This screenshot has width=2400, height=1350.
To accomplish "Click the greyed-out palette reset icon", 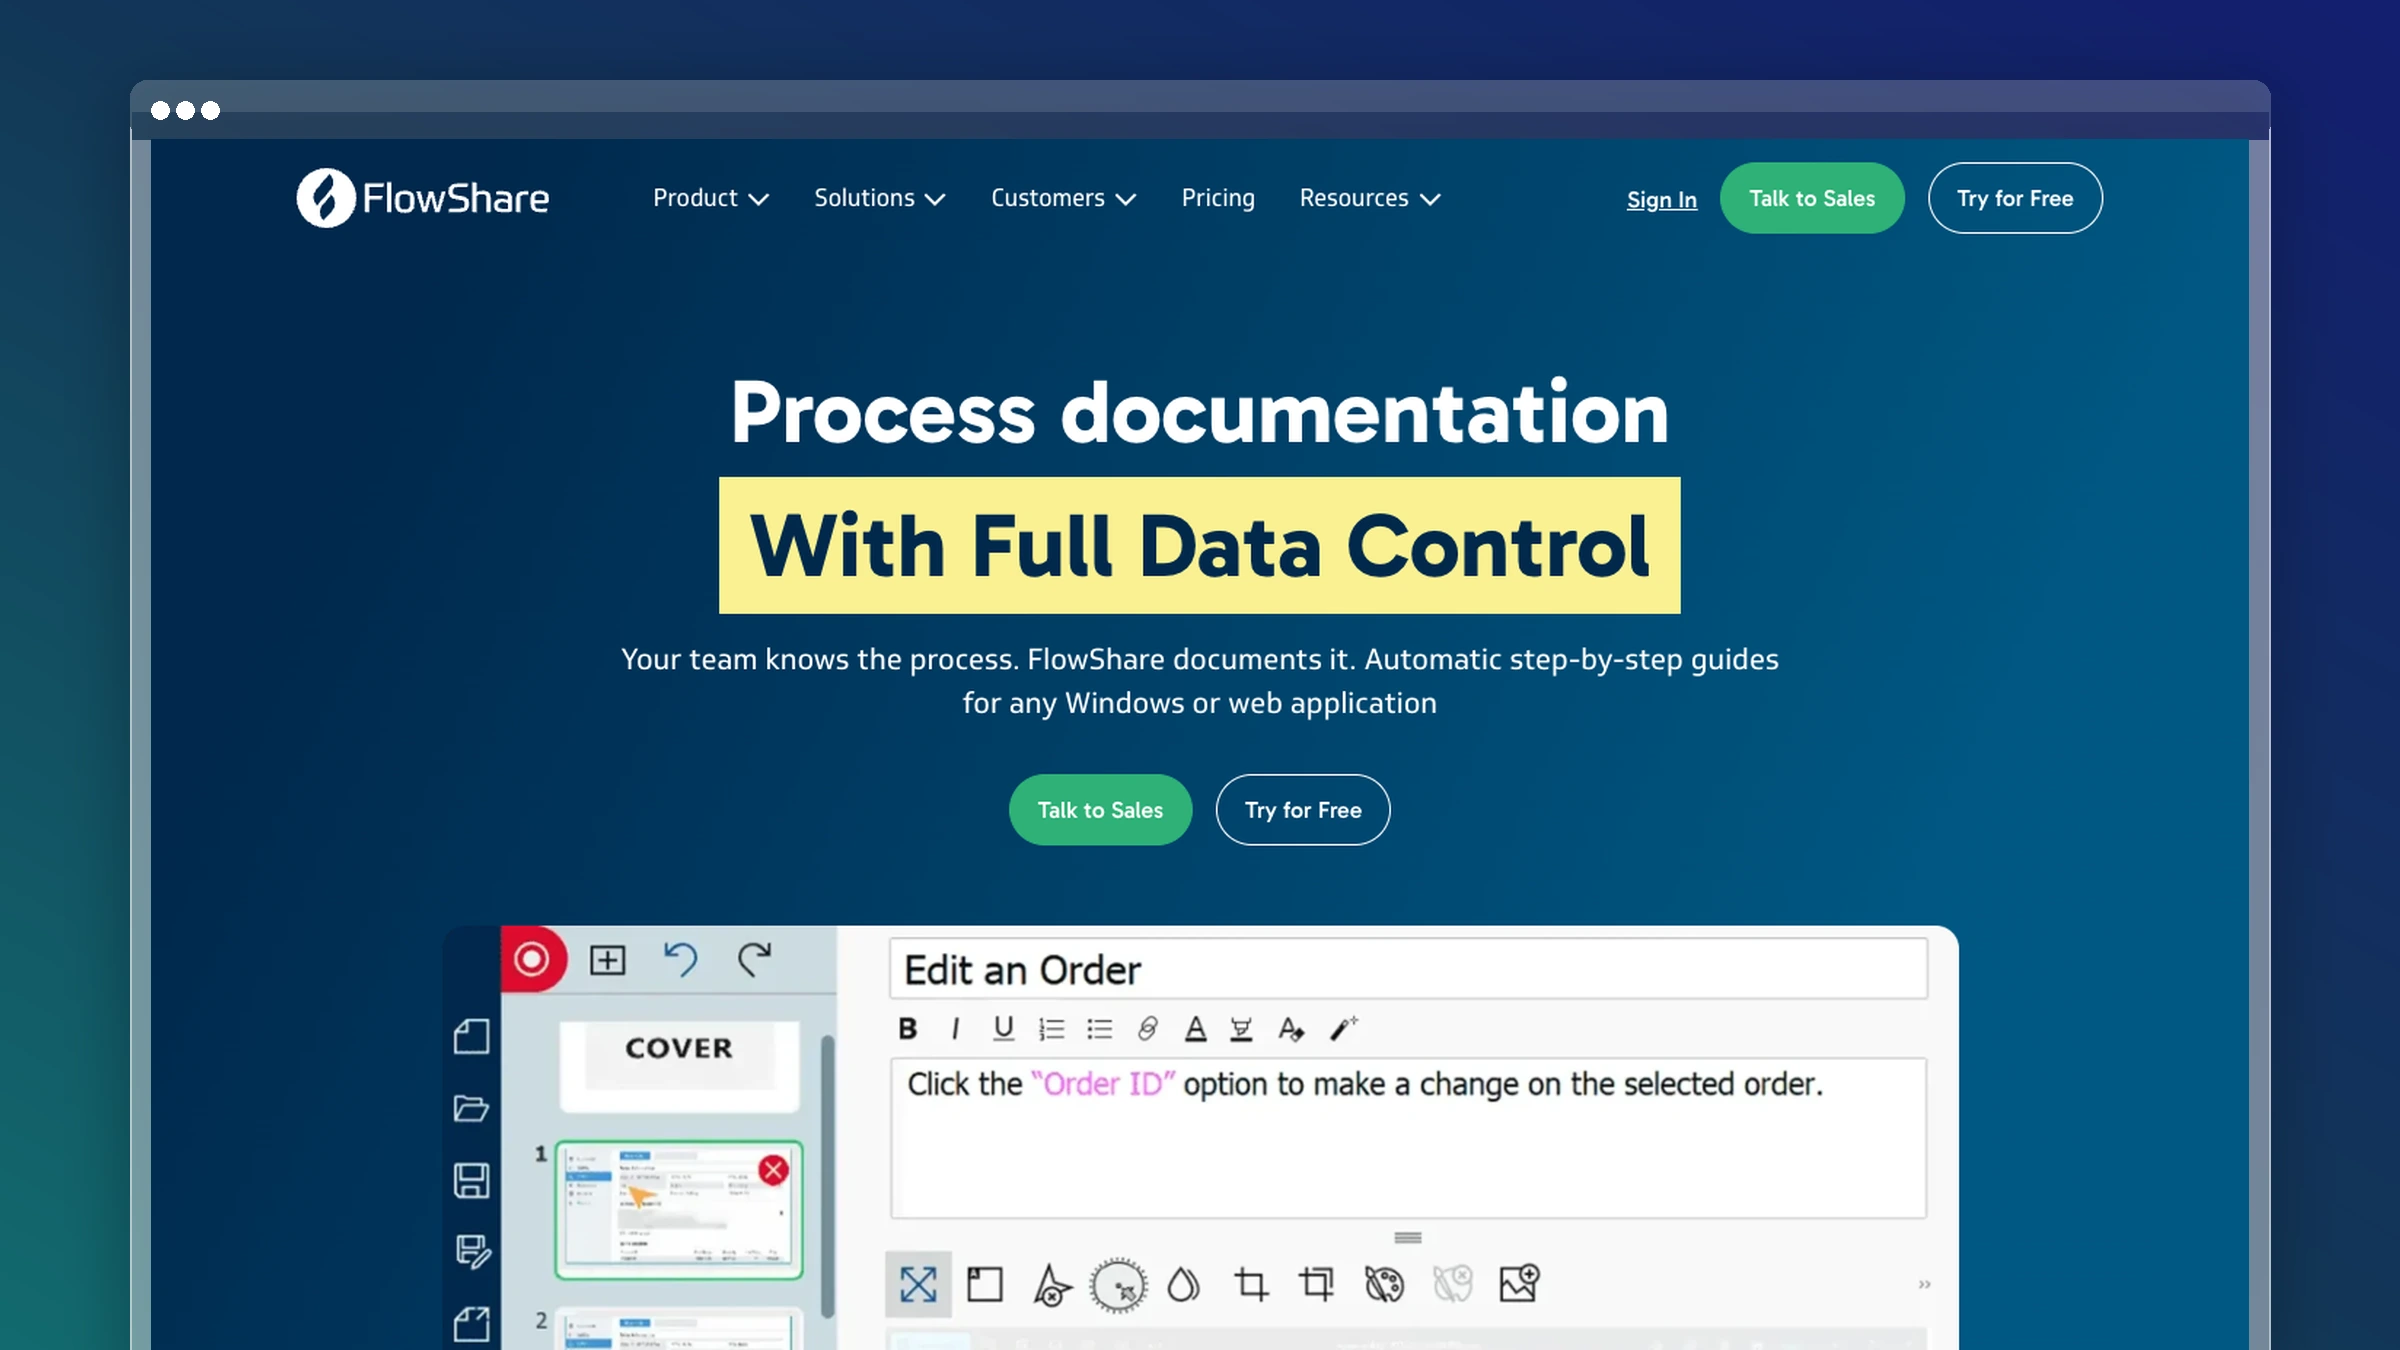I will coord(1452,1283).
